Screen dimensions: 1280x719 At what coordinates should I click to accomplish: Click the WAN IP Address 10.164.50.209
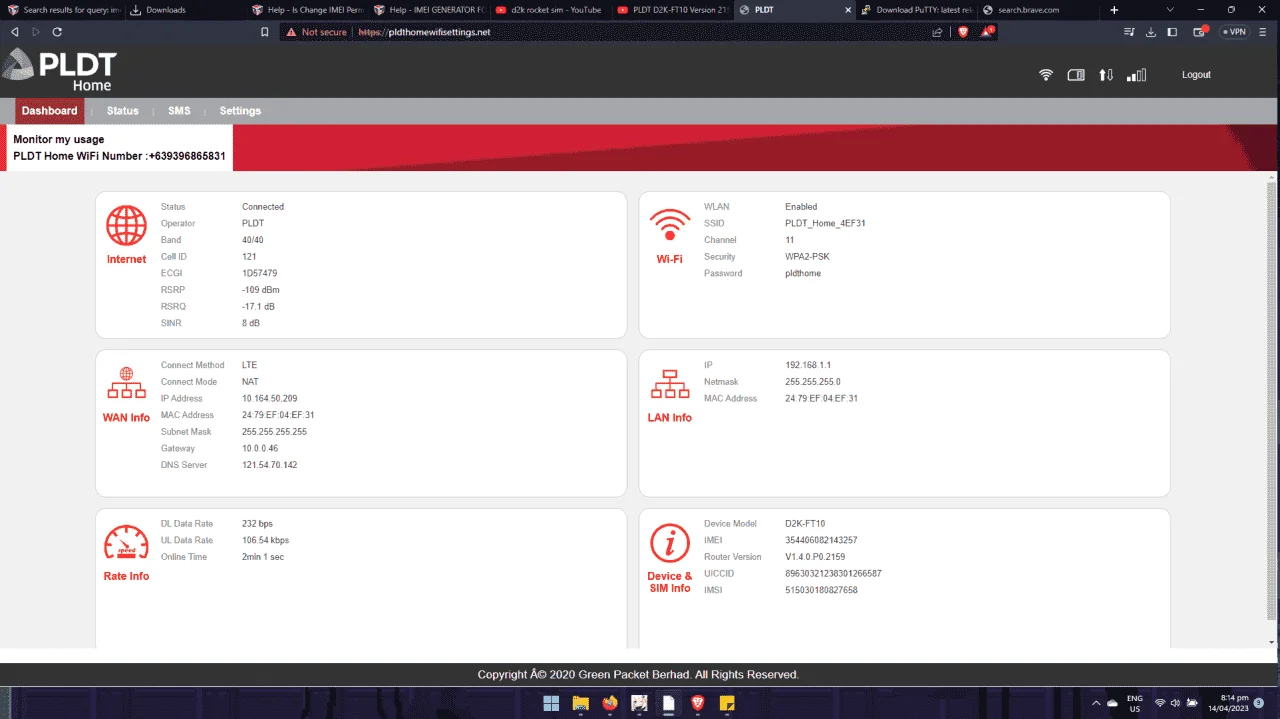point(269,399)
